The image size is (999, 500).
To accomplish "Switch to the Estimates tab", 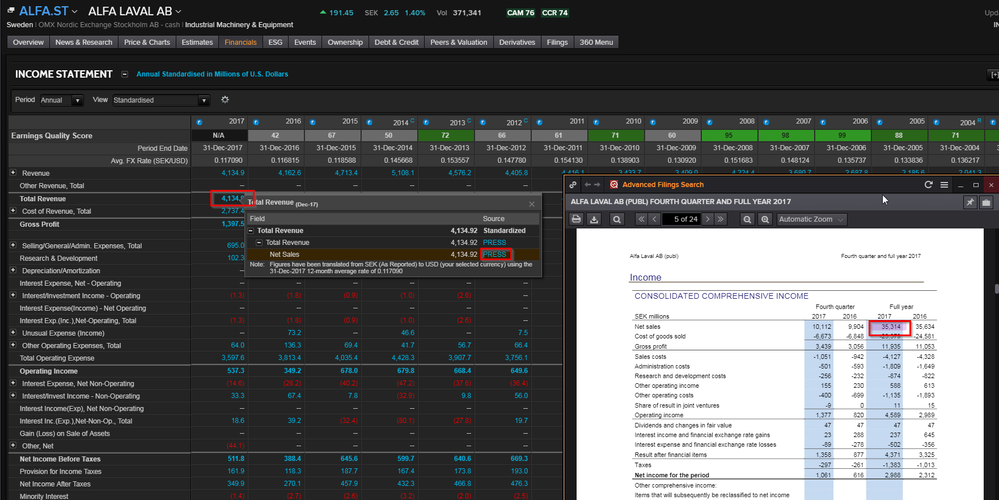I will (197, 43).
